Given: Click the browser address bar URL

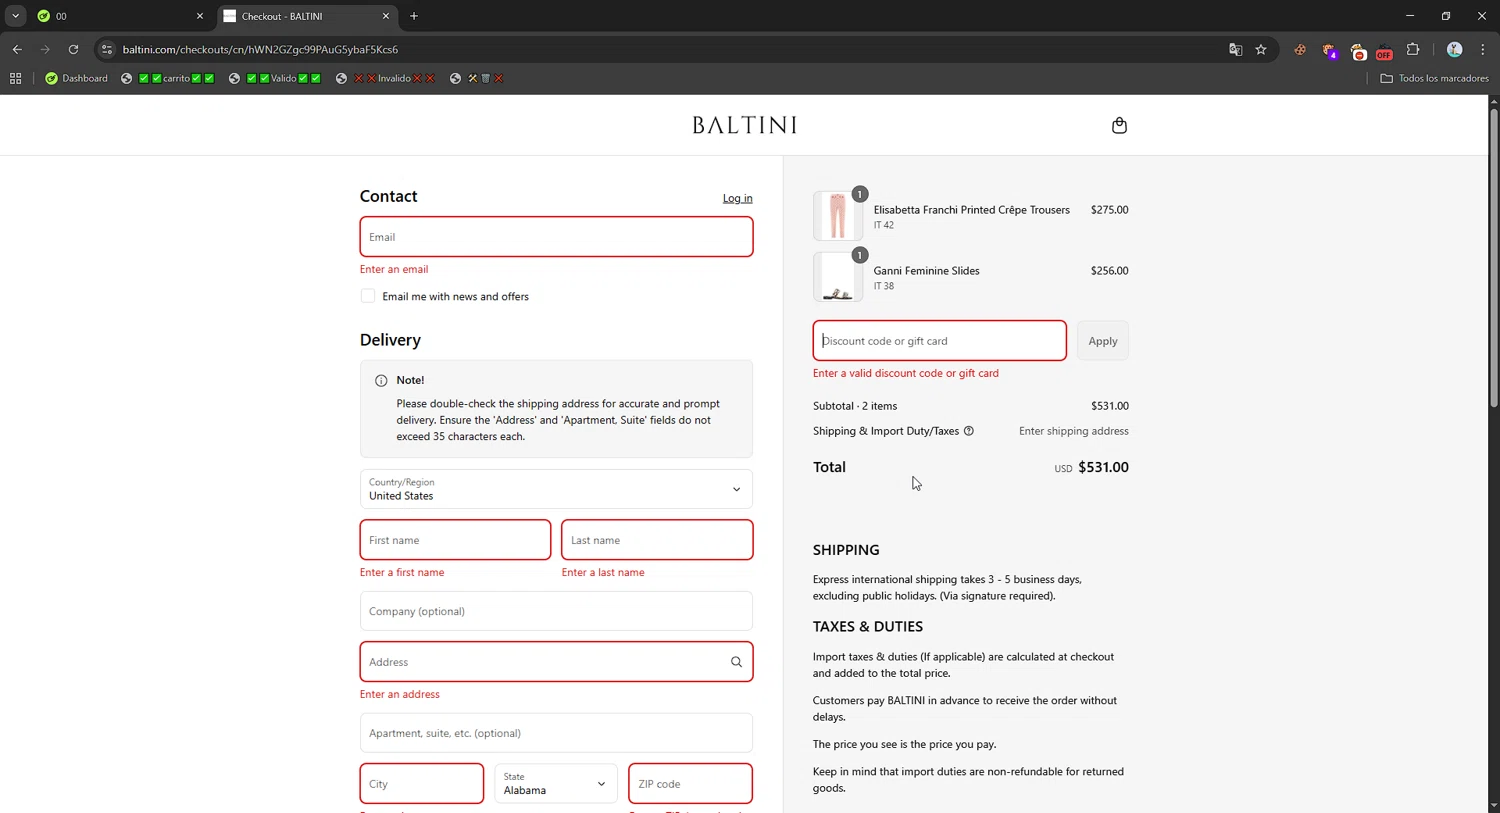Looking at the screenshot, I should tap(260, 49).
